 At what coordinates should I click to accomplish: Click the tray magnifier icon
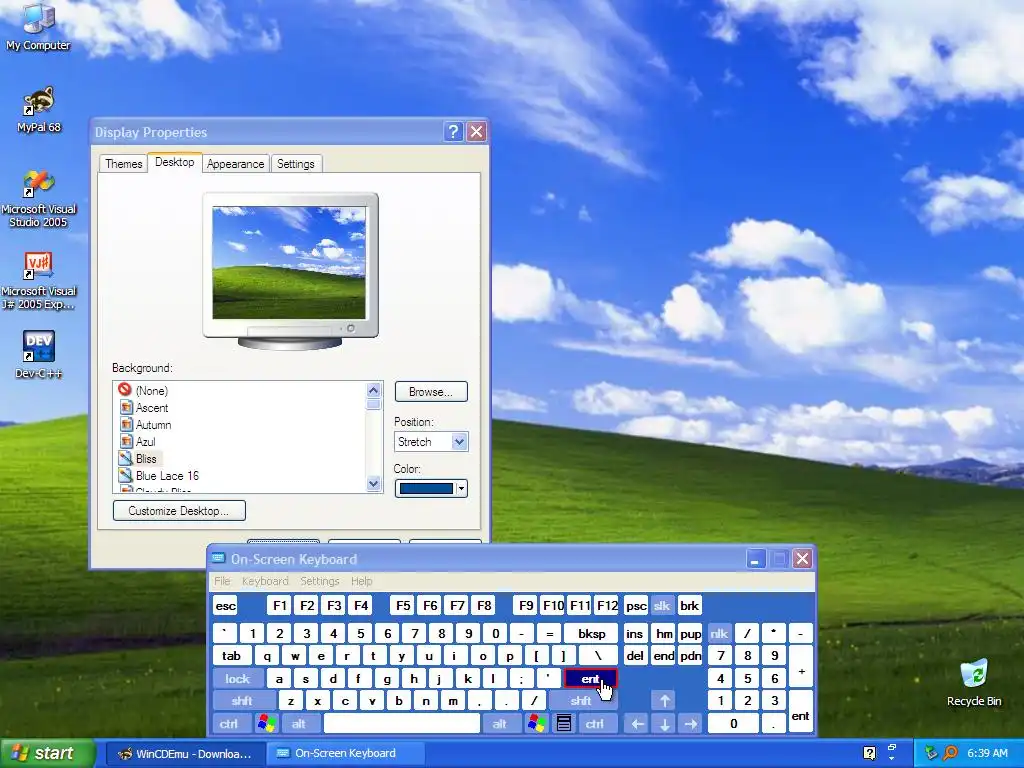click(x=951, y=753)
